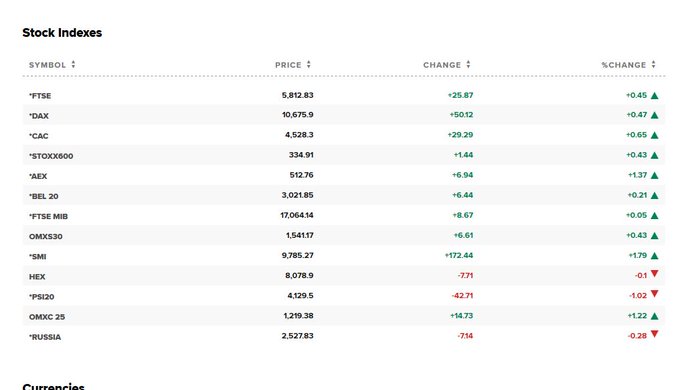Open the *BEL 20 index link
Image resolution: width=680 pixels, height=390 pixels.
(44, 196)
